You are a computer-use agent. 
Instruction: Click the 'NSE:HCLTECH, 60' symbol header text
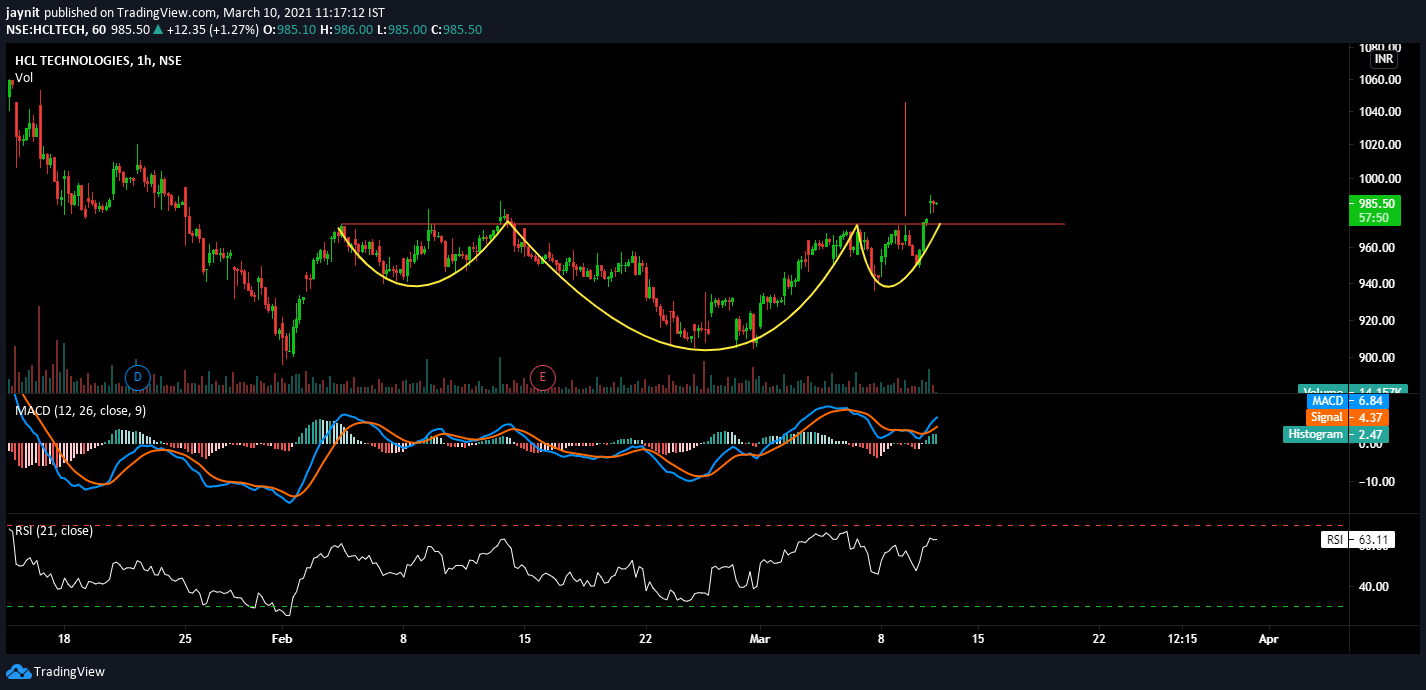coord(56,30)
